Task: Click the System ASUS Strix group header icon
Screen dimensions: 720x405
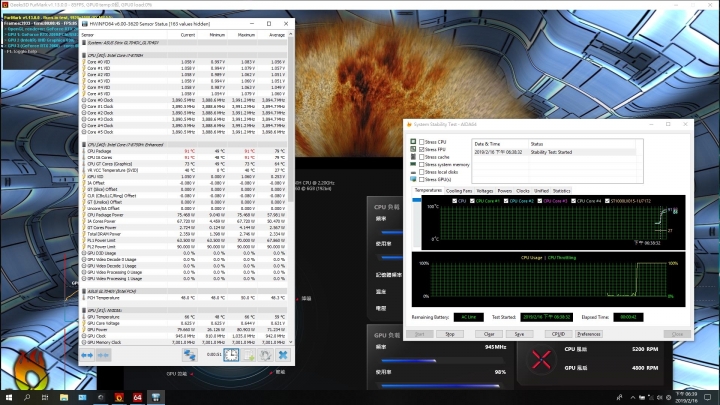Action: [x=84, y=43]
